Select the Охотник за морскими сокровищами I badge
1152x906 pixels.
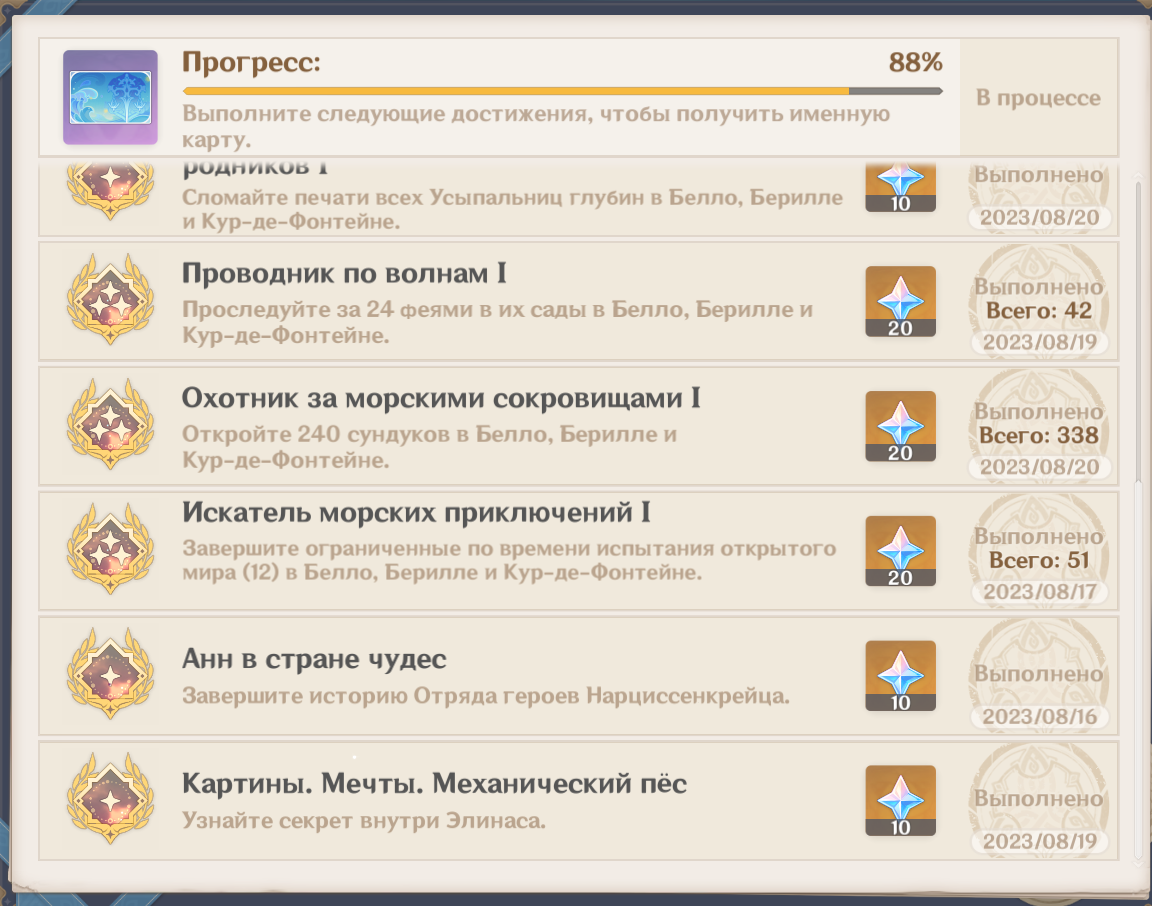pyautogui.click(x=109, y=425)
